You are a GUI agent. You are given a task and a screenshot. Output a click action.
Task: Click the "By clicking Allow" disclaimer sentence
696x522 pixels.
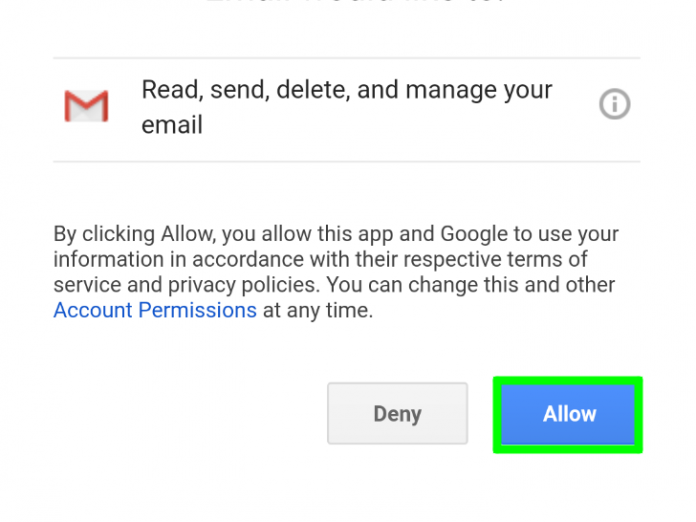pyautogui.click(x=135, y=235)
